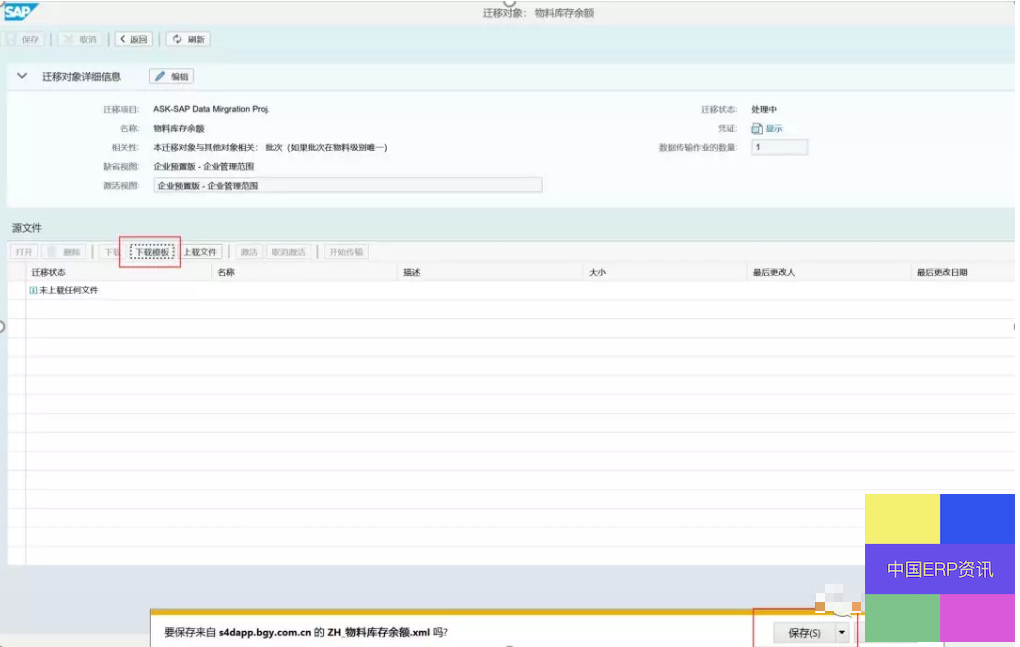1020x647 pixels.
Task: Click the 上载文件 upload file button
Action: pos(200,252)
